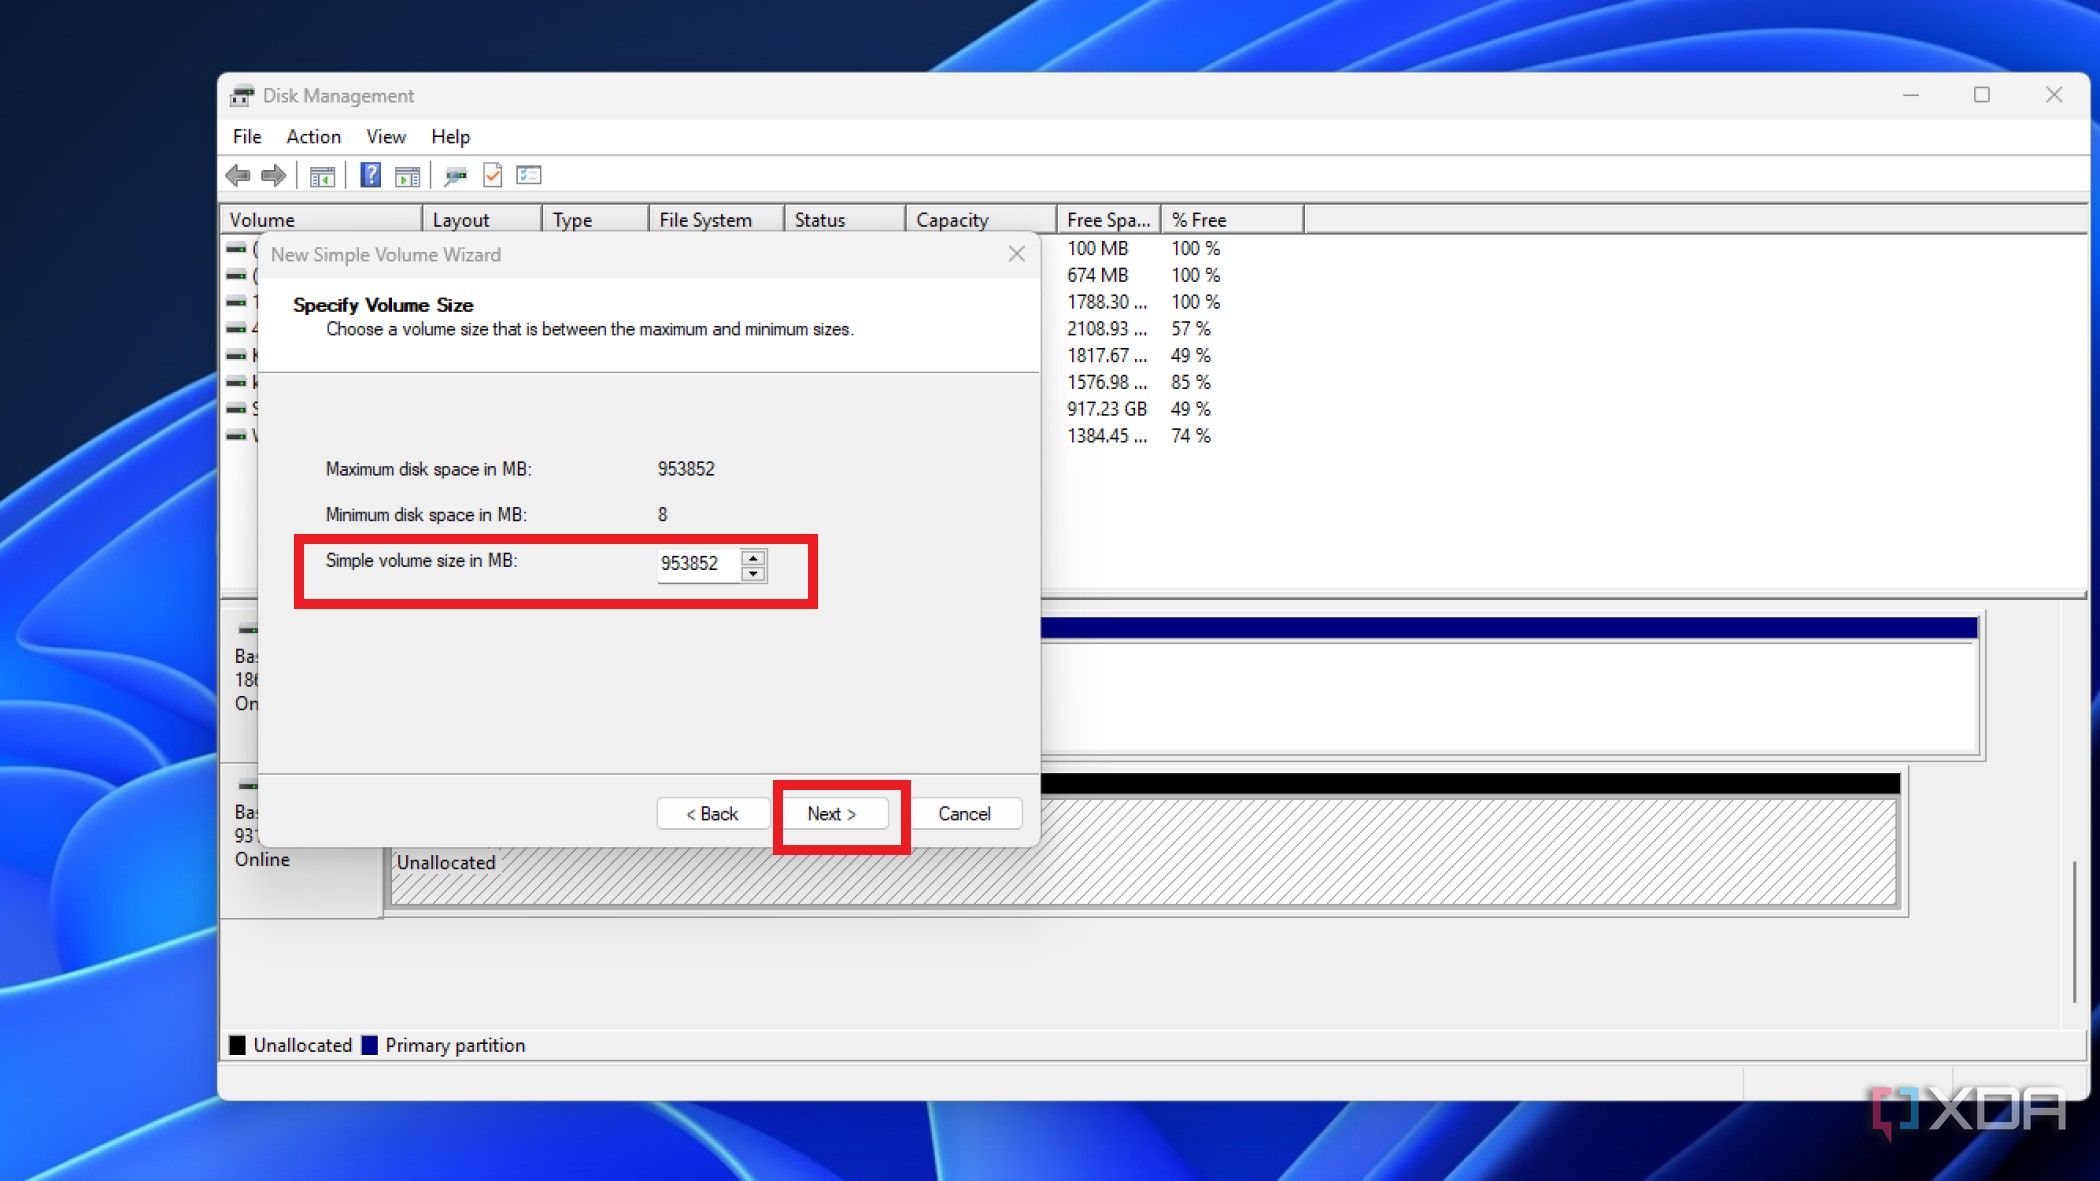The height and width of the screenshot is (1181, 2100).
Task: Sort by the Status column header
Action: tap(846, 220)
